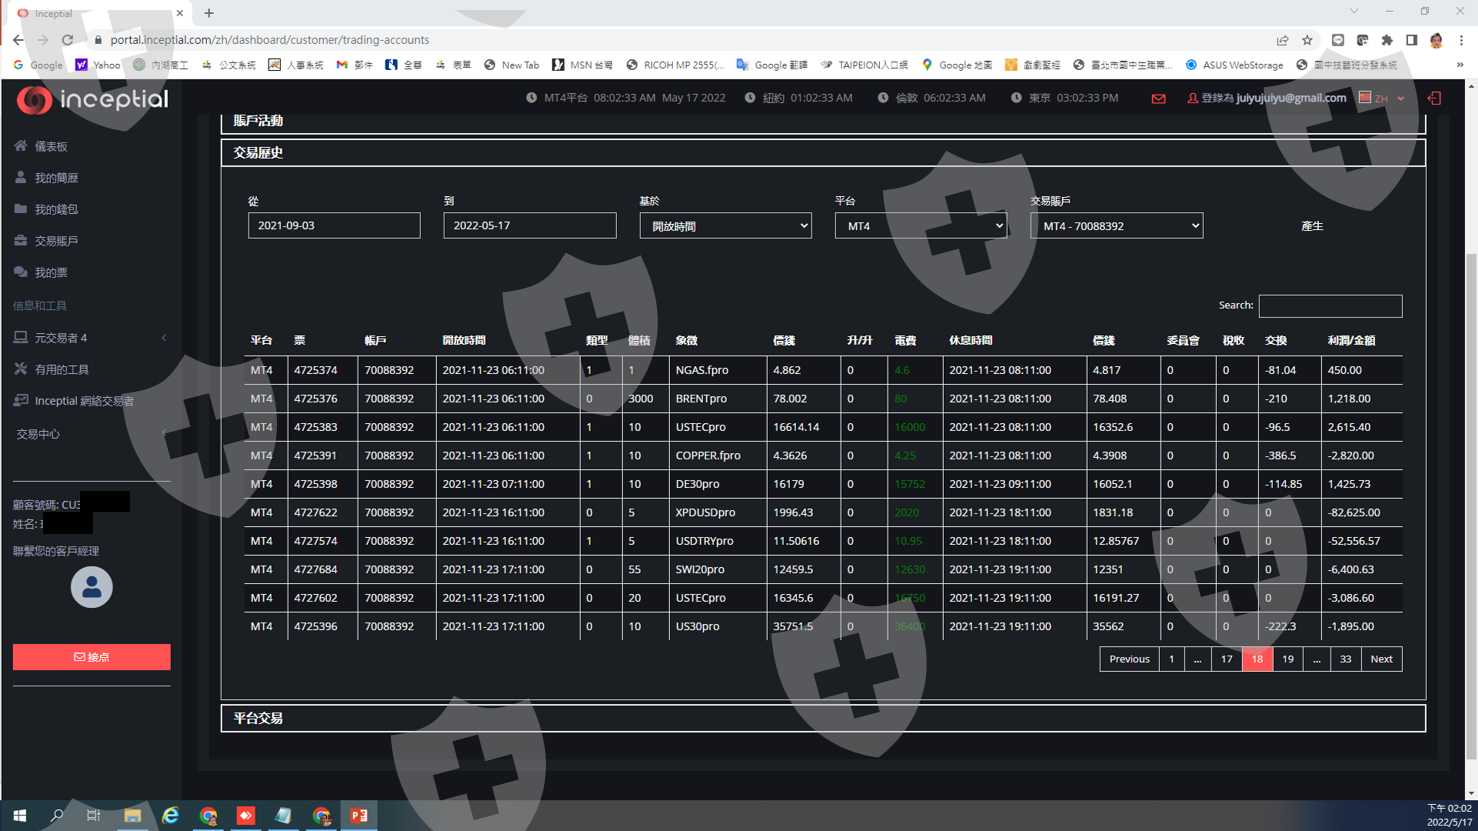Viewport: 1478px width, 831px height.
Task: Open the Inceptial logo home link
Action: [92, 99]
